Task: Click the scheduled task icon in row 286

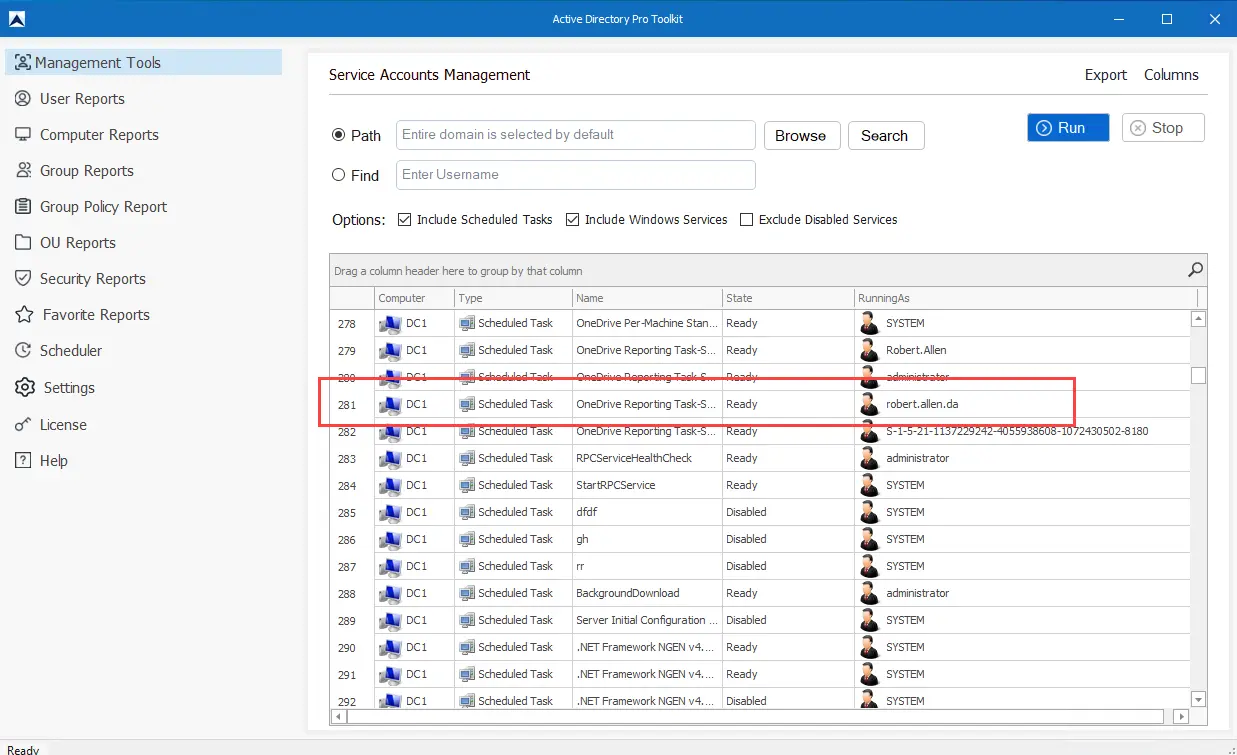Action: [x=467, y=539]
